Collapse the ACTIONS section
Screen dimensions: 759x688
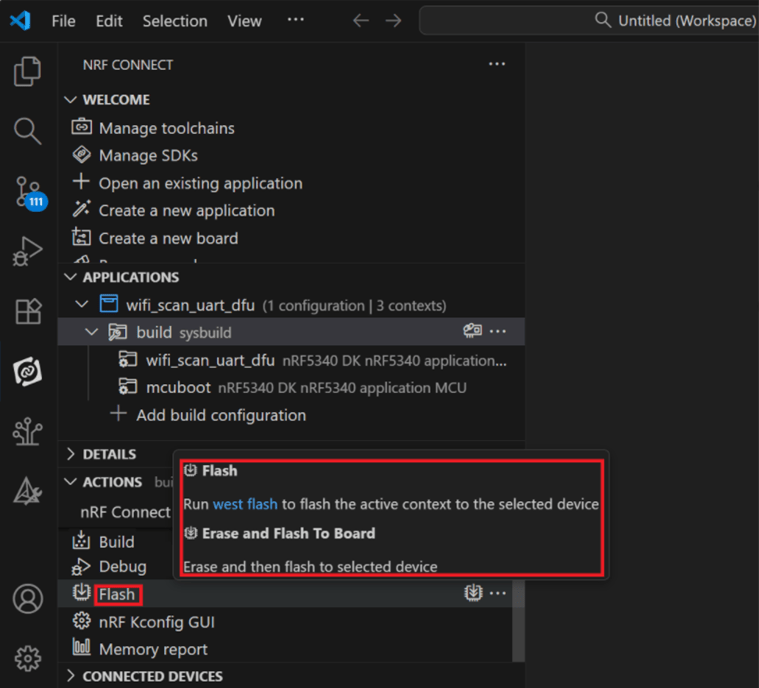71,482
